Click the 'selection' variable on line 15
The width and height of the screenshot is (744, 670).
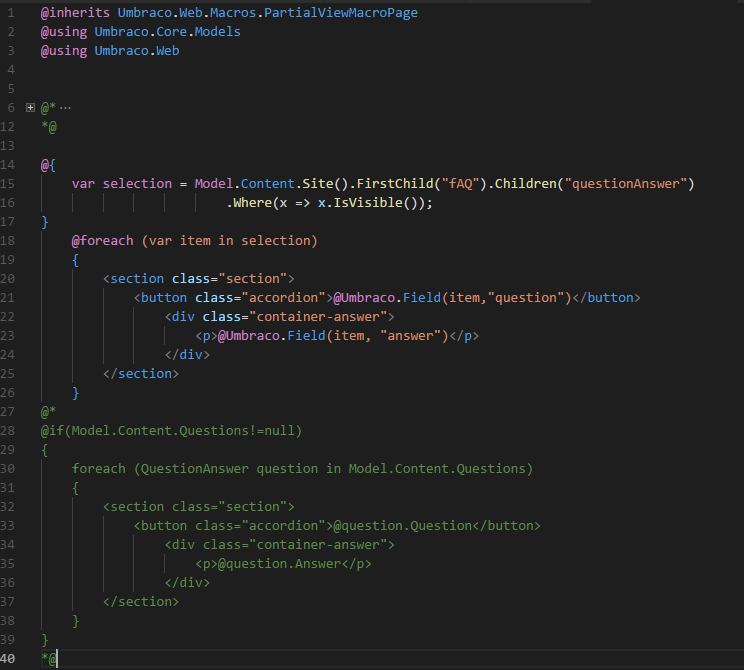pos(137,184)
